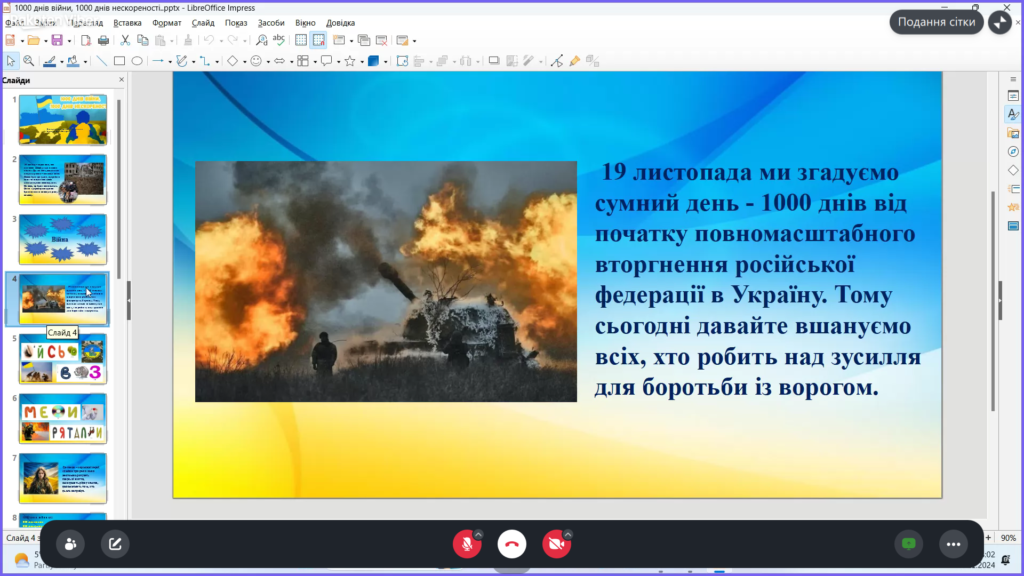Expand the symbol shapes smiley dropdown
1024x576 pixels.
tap(268, 61)
